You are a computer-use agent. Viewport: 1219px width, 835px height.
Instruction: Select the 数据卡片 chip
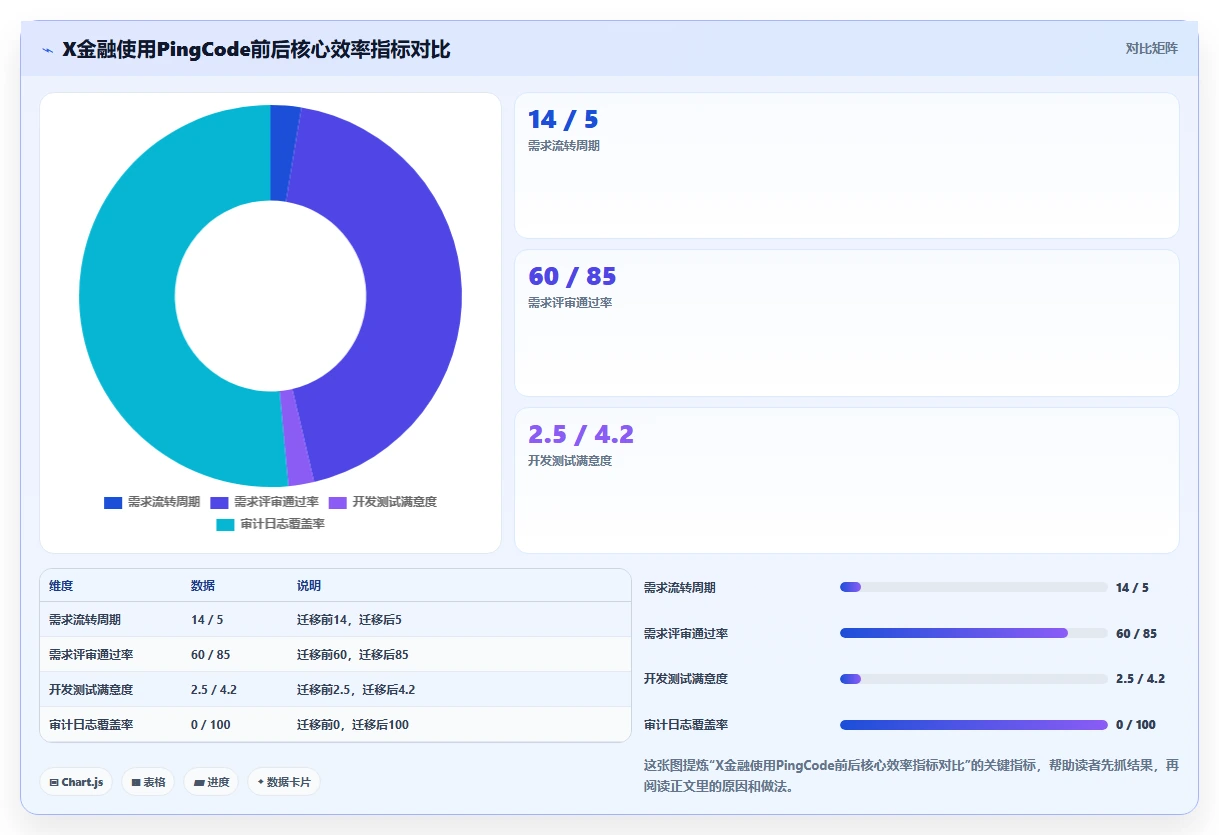point(284,782)
